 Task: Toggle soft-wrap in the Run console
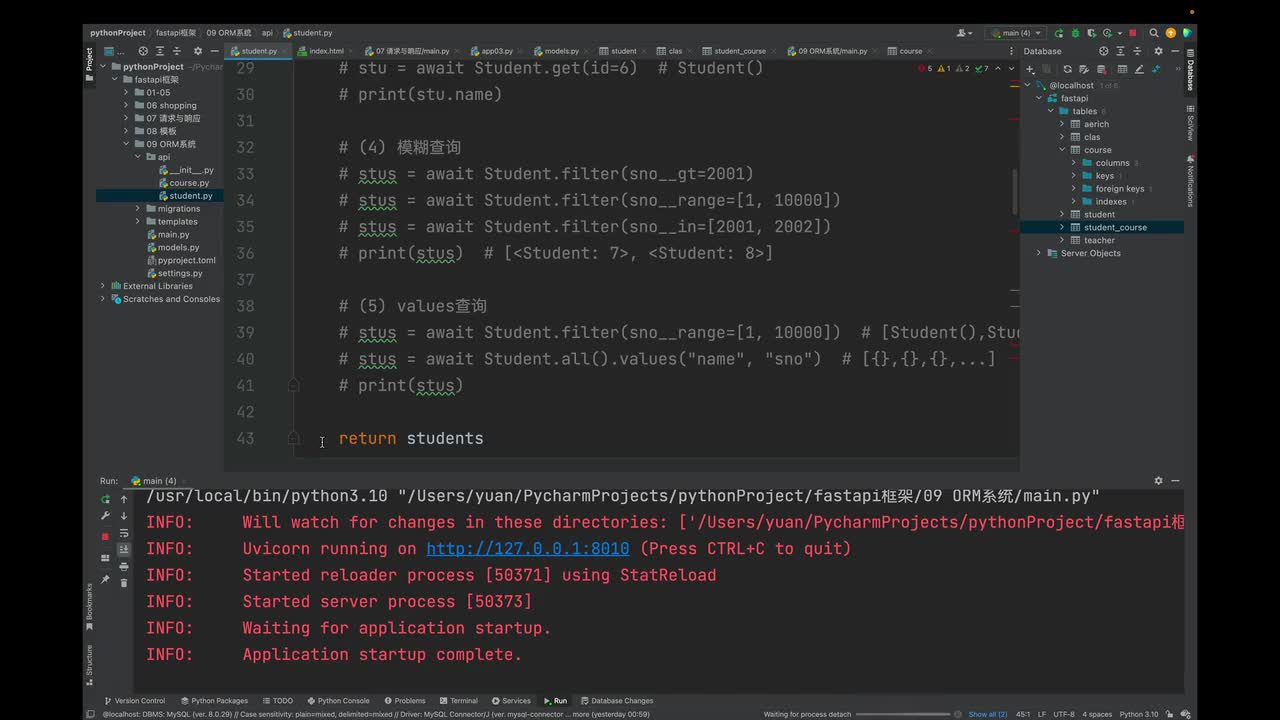(124, 532)
